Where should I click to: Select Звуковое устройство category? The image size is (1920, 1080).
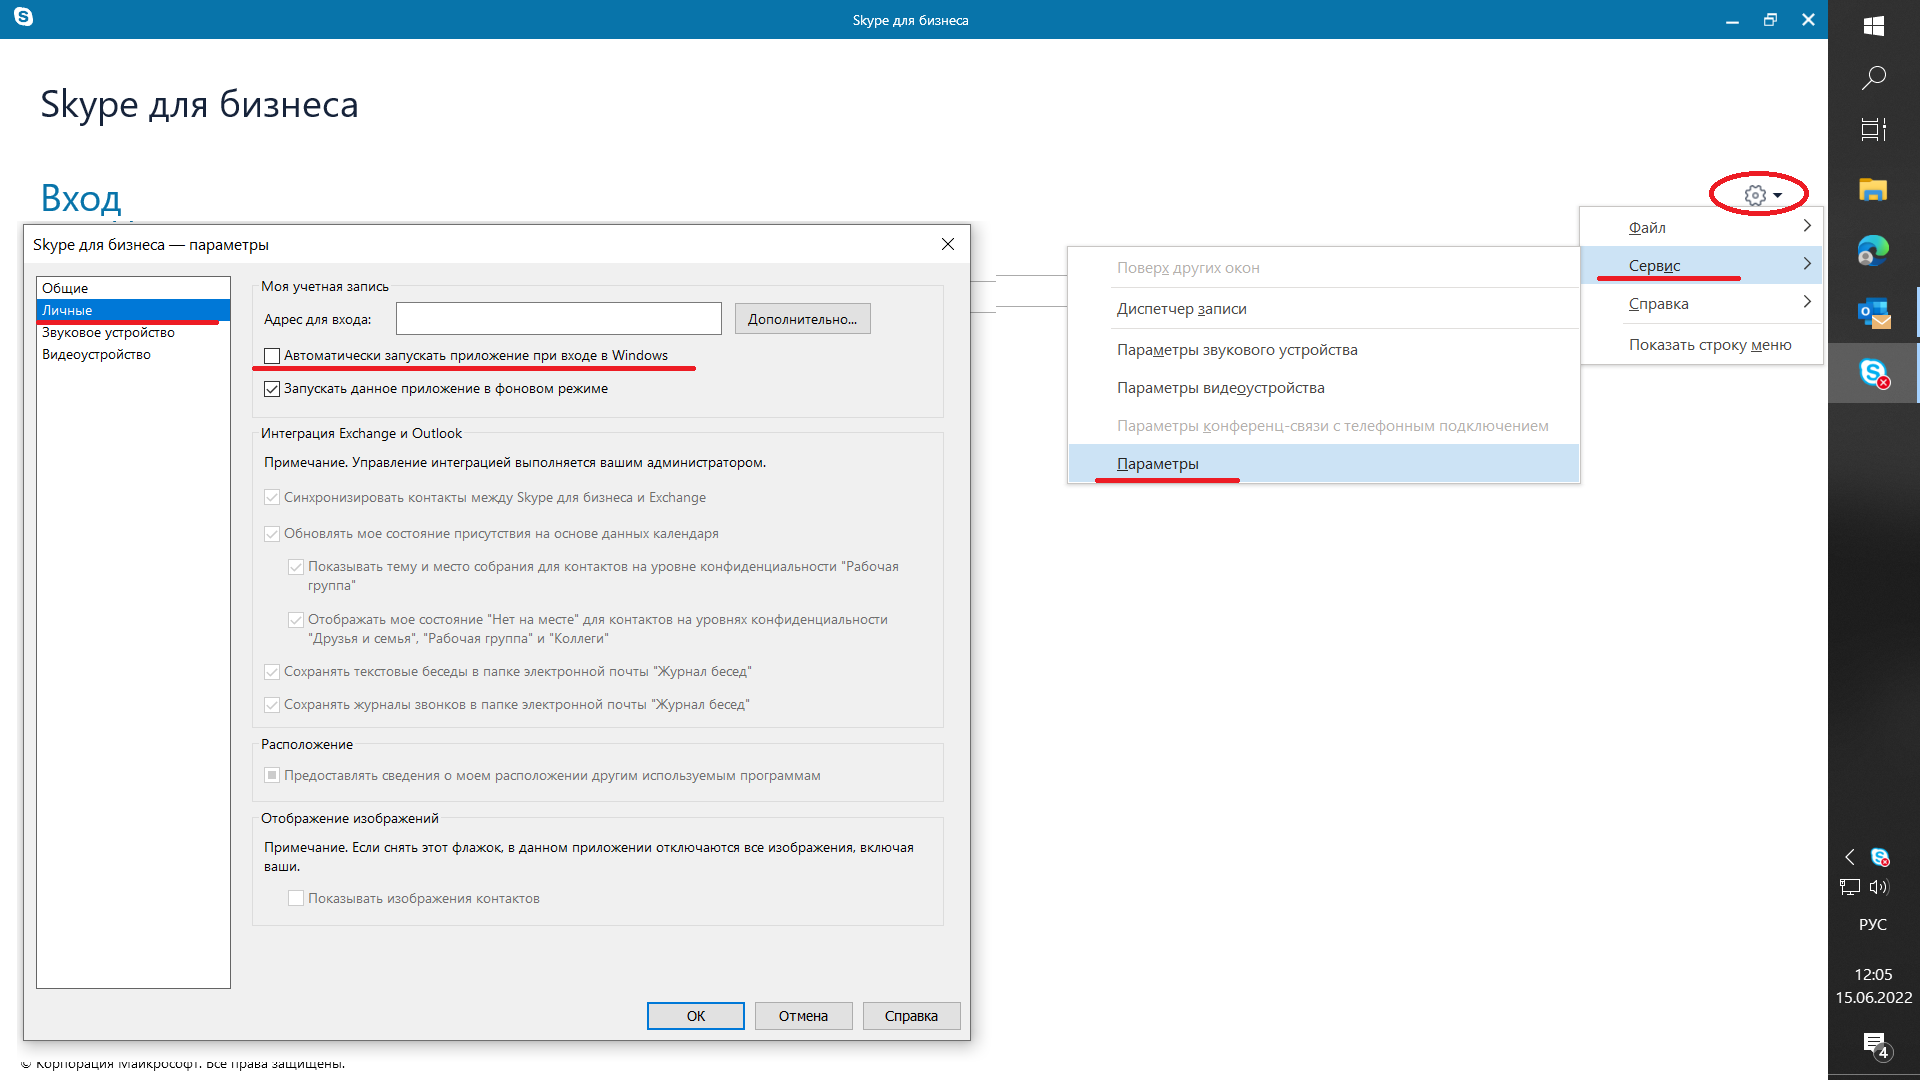[133, 332]
